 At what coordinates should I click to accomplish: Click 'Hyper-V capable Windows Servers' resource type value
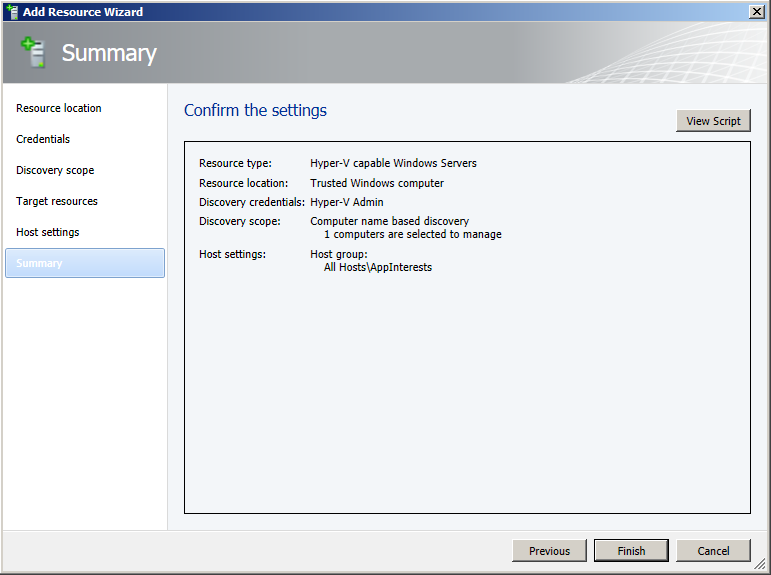tap(393, 163)
